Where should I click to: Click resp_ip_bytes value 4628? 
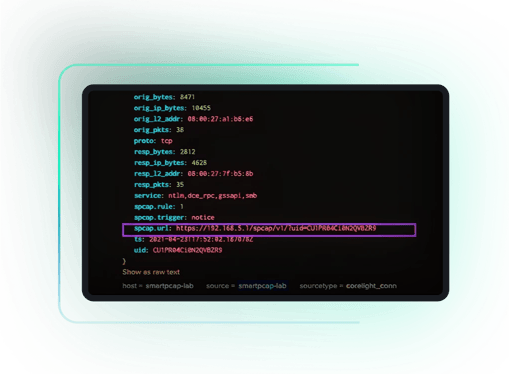click(199, 163)
